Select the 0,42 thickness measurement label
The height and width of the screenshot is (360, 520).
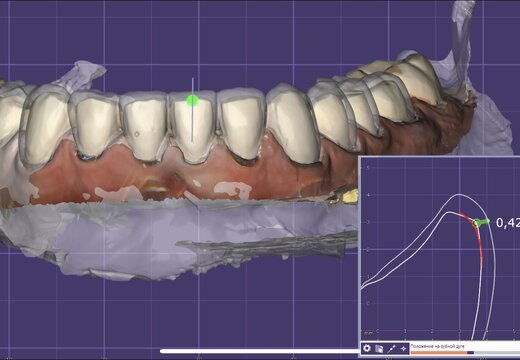[x=508, y=223]
